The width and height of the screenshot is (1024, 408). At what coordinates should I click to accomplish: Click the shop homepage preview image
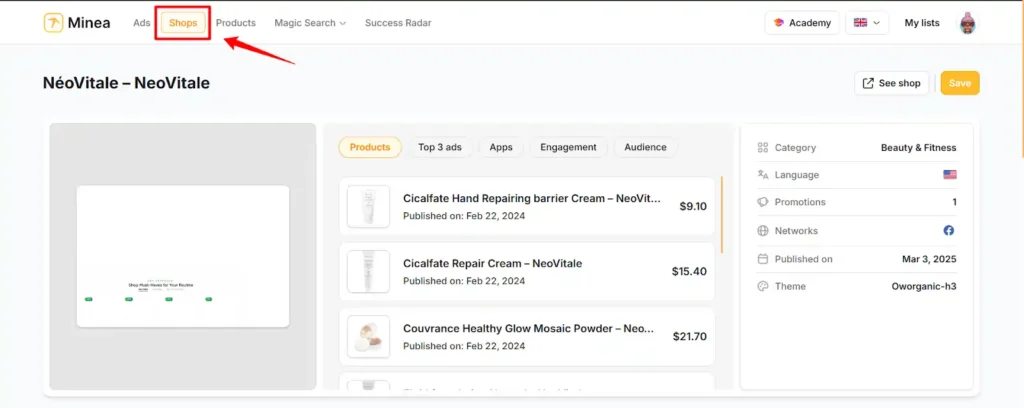[x=183, y=257]
